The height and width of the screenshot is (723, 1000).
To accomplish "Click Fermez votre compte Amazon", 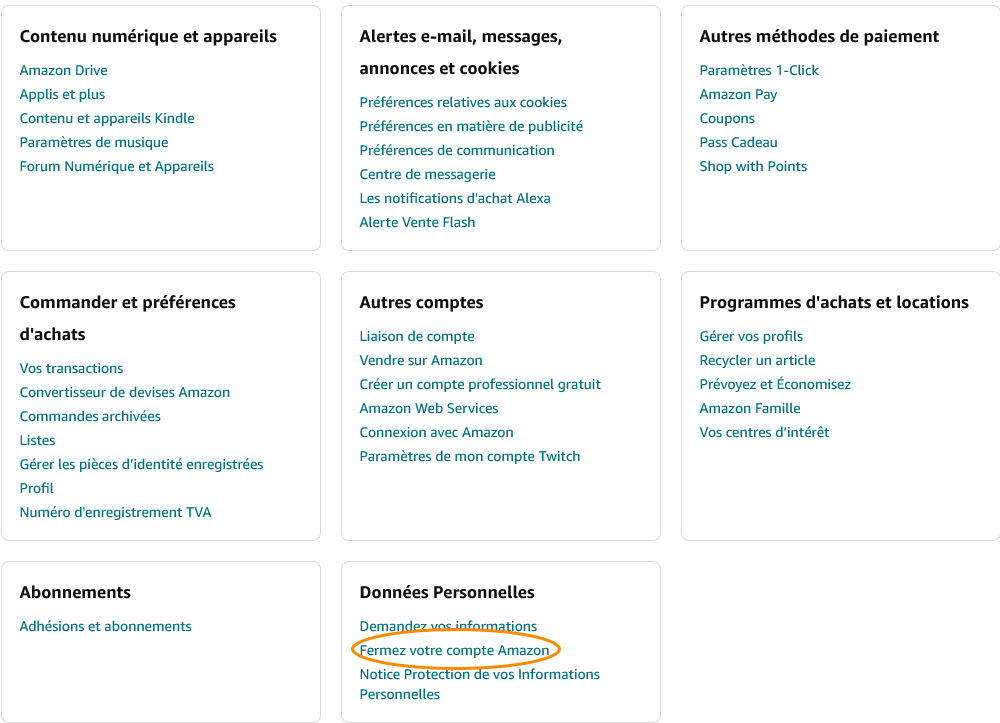I will [454, 650].
